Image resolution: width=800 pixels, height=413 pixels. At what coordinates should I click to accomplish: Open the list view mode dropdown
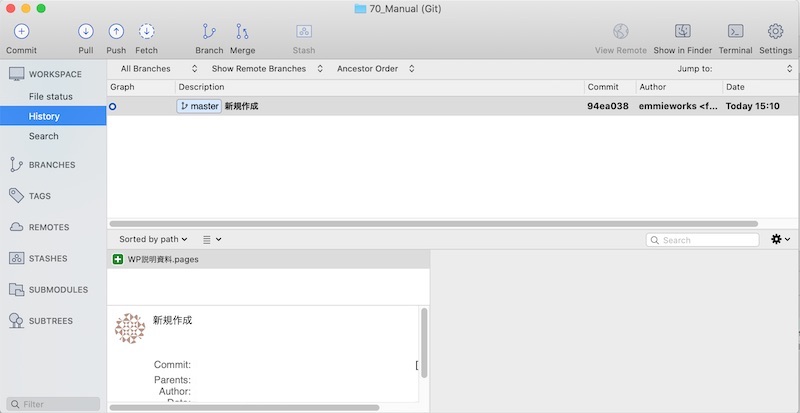[x=212, y=239]
